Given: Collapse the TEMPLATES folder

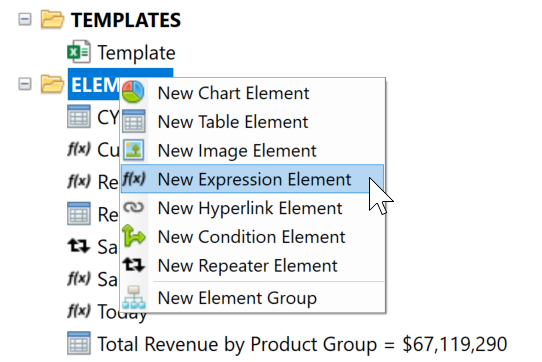Looking at the screenshot, I should pyautogui.click(x=25, y=19).
